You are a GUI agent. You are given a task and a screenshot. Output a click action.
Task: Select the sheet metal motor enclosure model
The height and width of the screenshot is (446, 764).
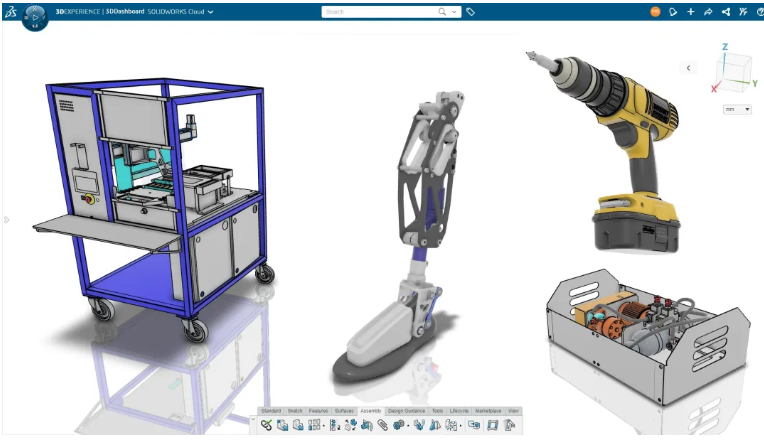pos(648,336)
